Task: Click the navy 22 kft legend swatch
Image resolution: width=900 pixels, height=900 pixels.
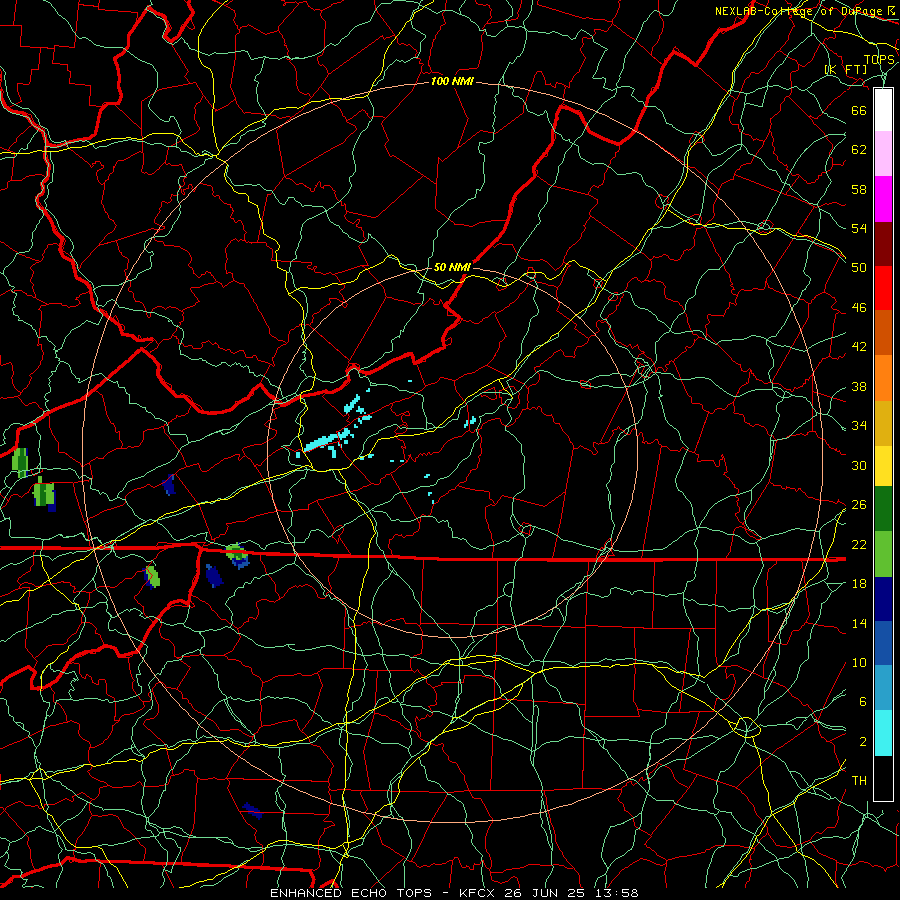Action: pyautogui.click(x=883, y=599)
